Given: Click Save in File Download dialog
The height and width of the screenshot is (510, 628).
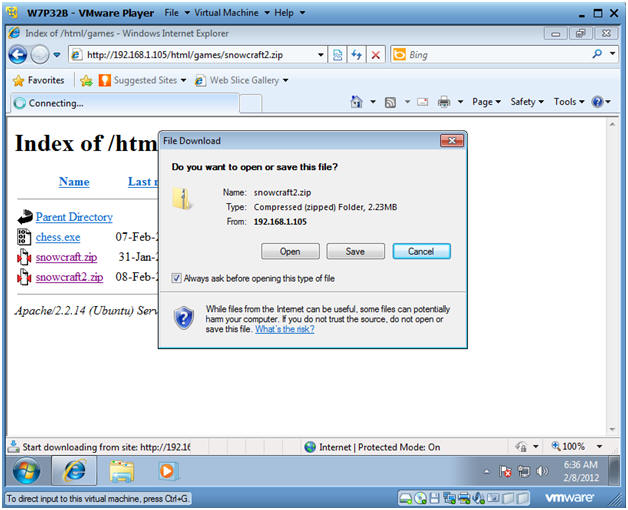Looking at the screenshot, I should [x=355, y=251].
